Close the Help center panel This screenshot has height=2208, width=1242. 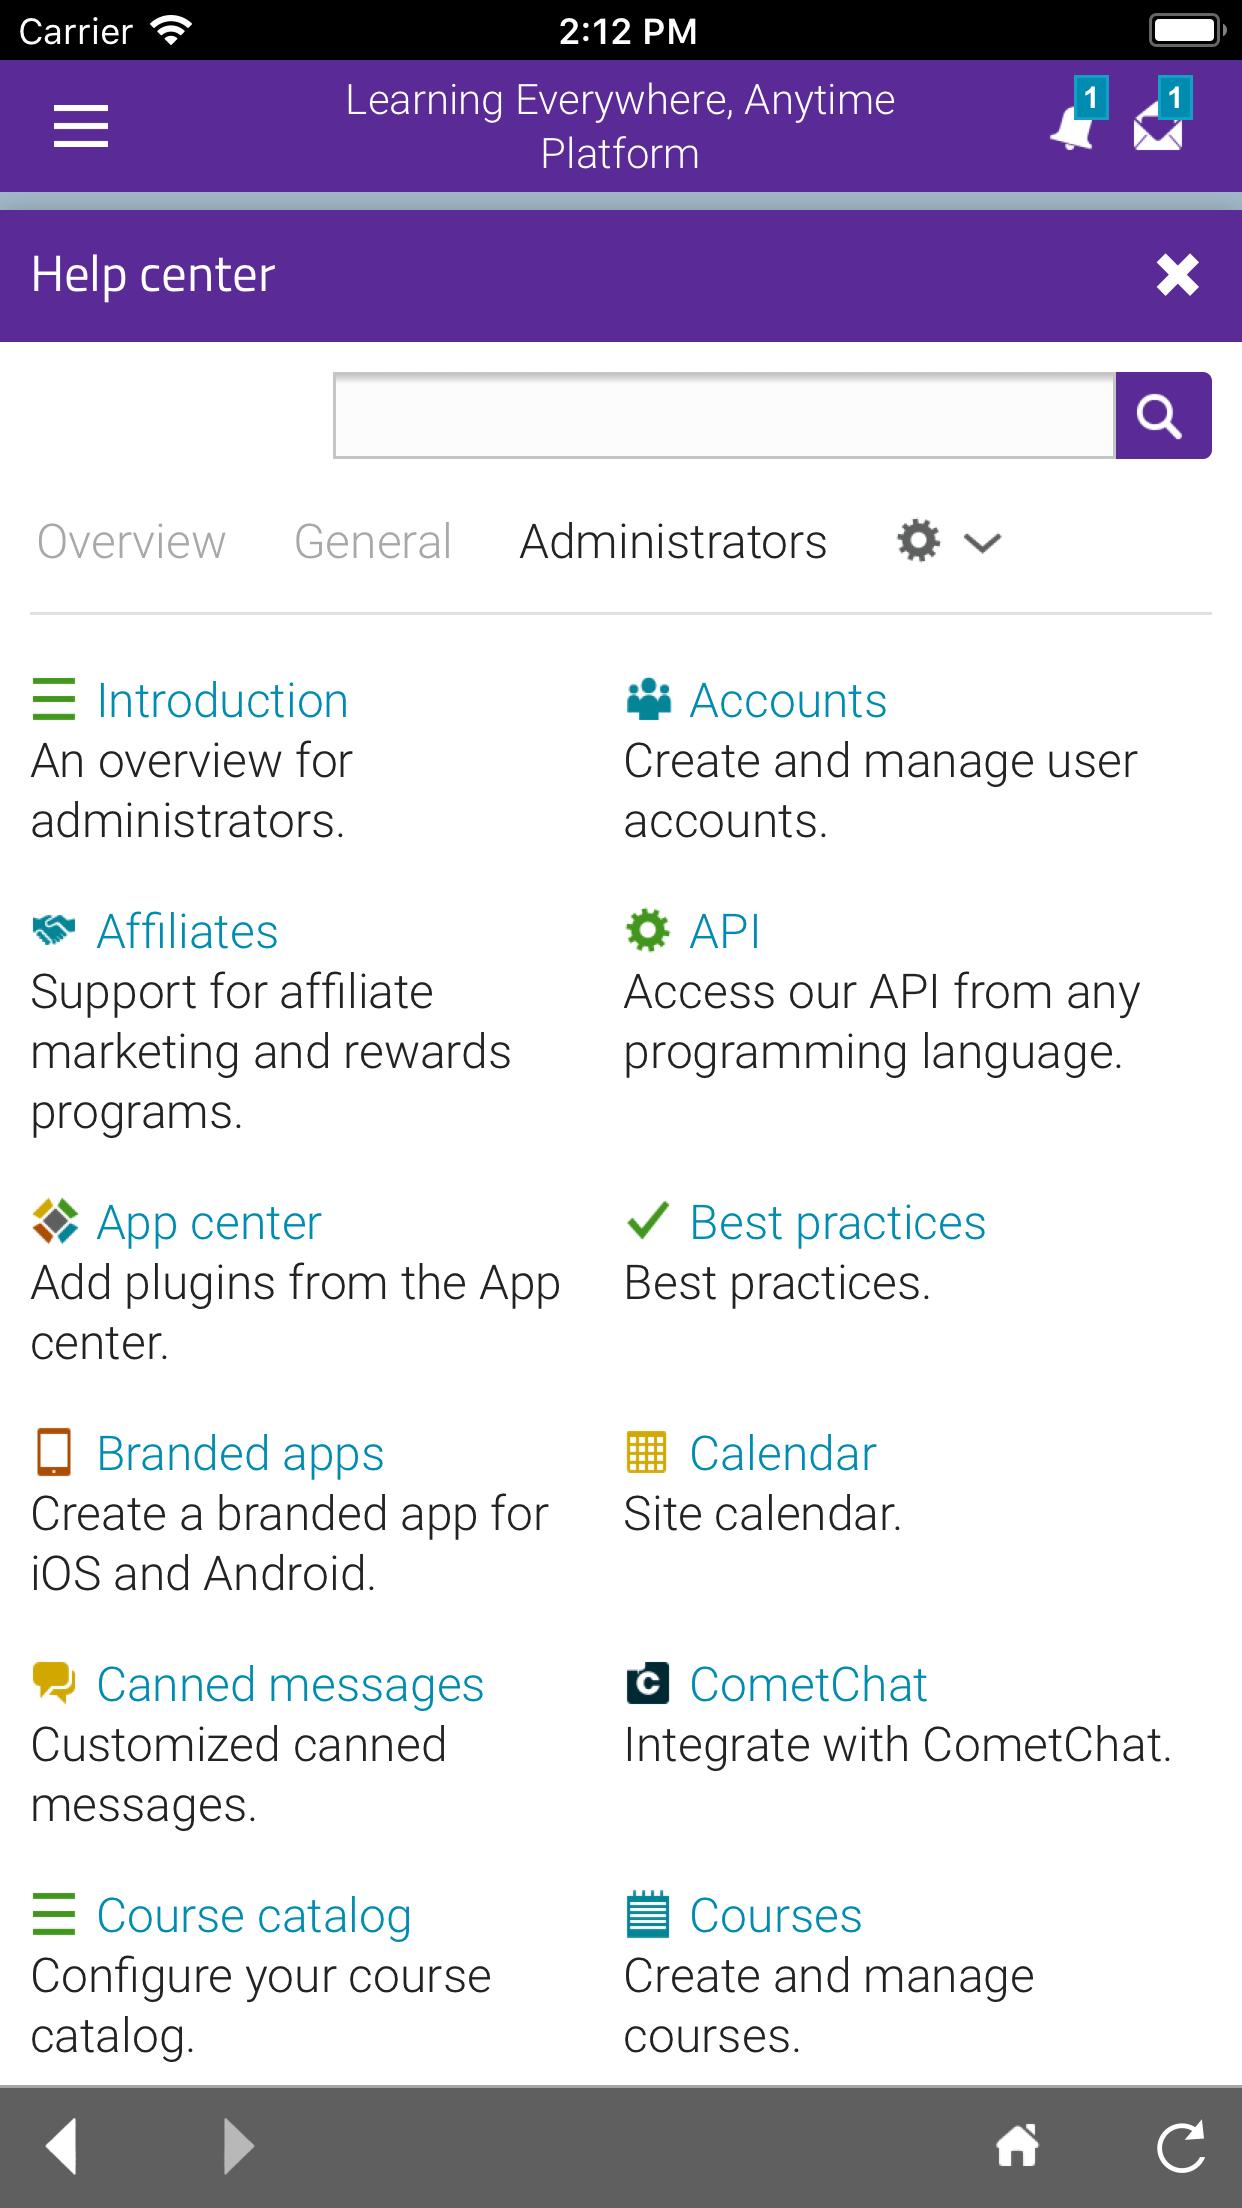(x=1178, y=275)
